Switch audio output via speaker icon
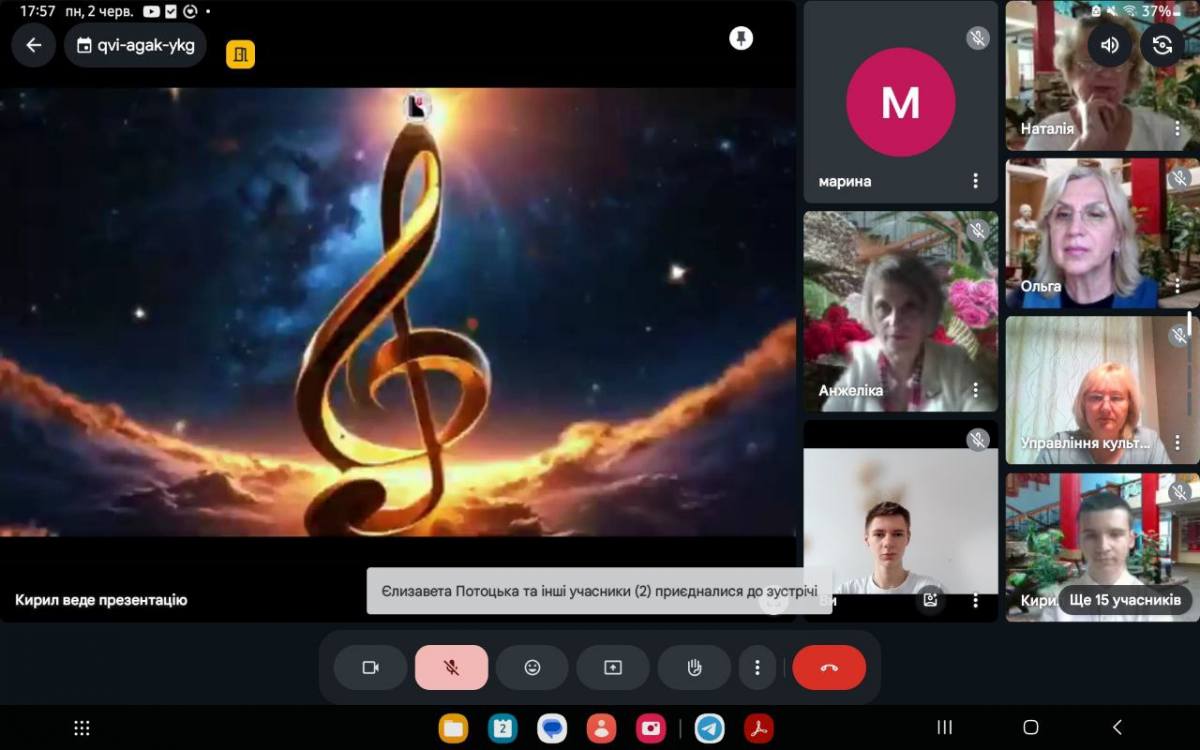This screenshot has width=1200, height=750. 1109,45
